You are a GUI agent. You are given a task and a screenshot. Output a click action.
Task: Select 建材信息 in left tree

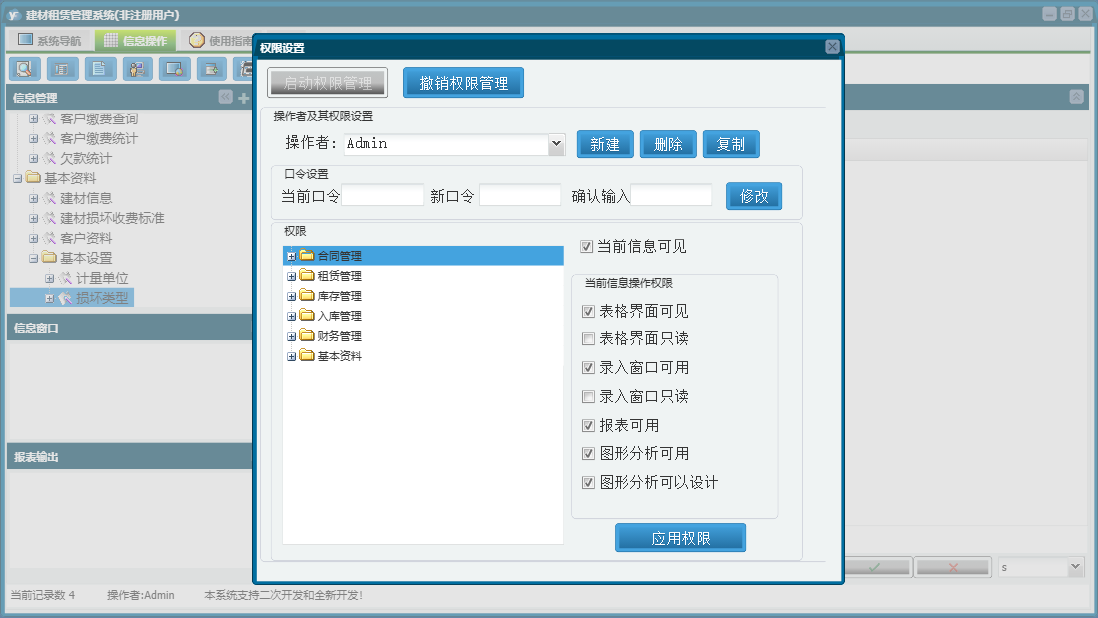click(85, 199)
